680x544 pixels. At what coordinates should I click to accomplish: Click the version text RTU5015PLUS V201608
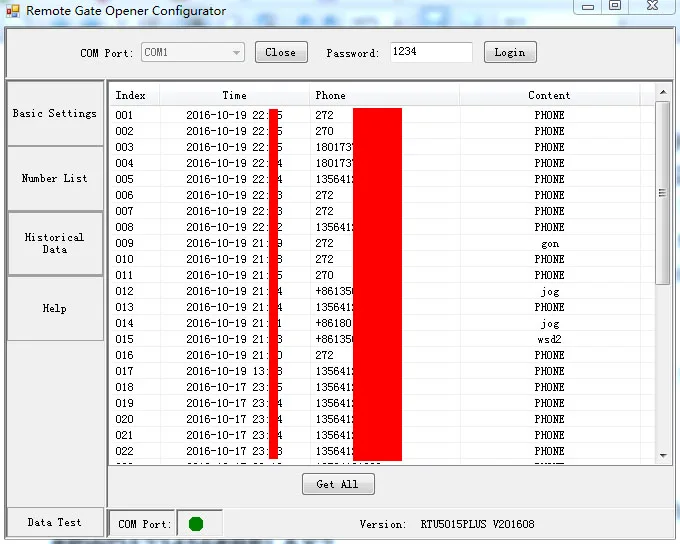click(x=477, y=524)
